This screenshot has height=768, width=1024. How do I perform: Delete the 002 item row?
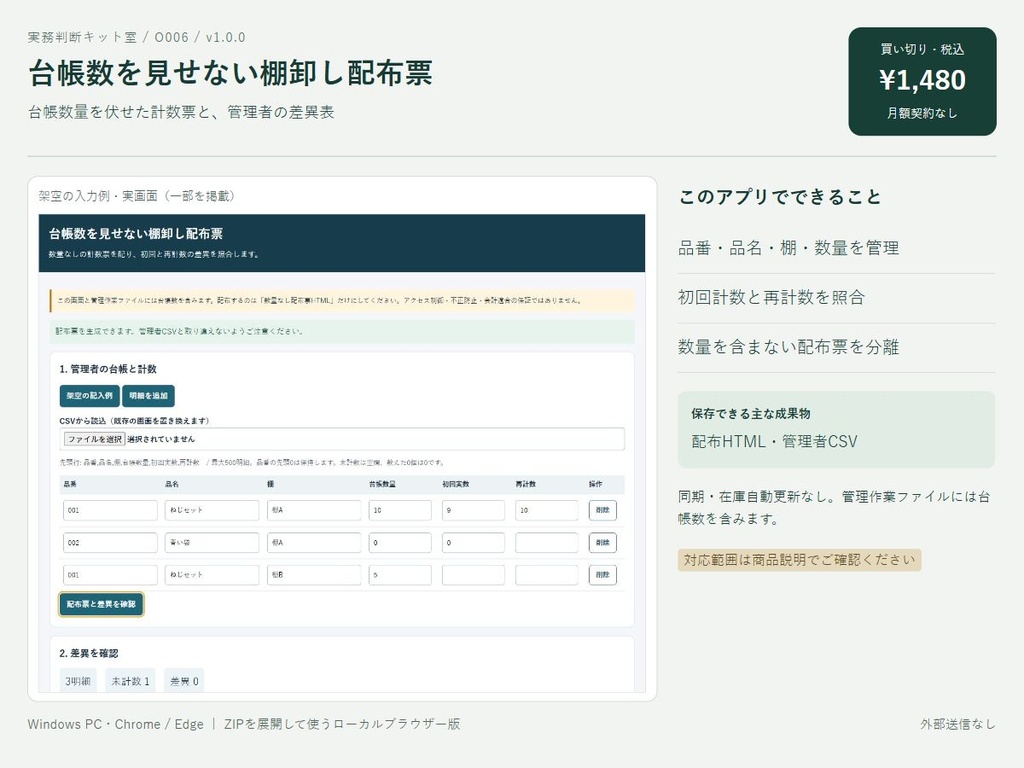602,543
